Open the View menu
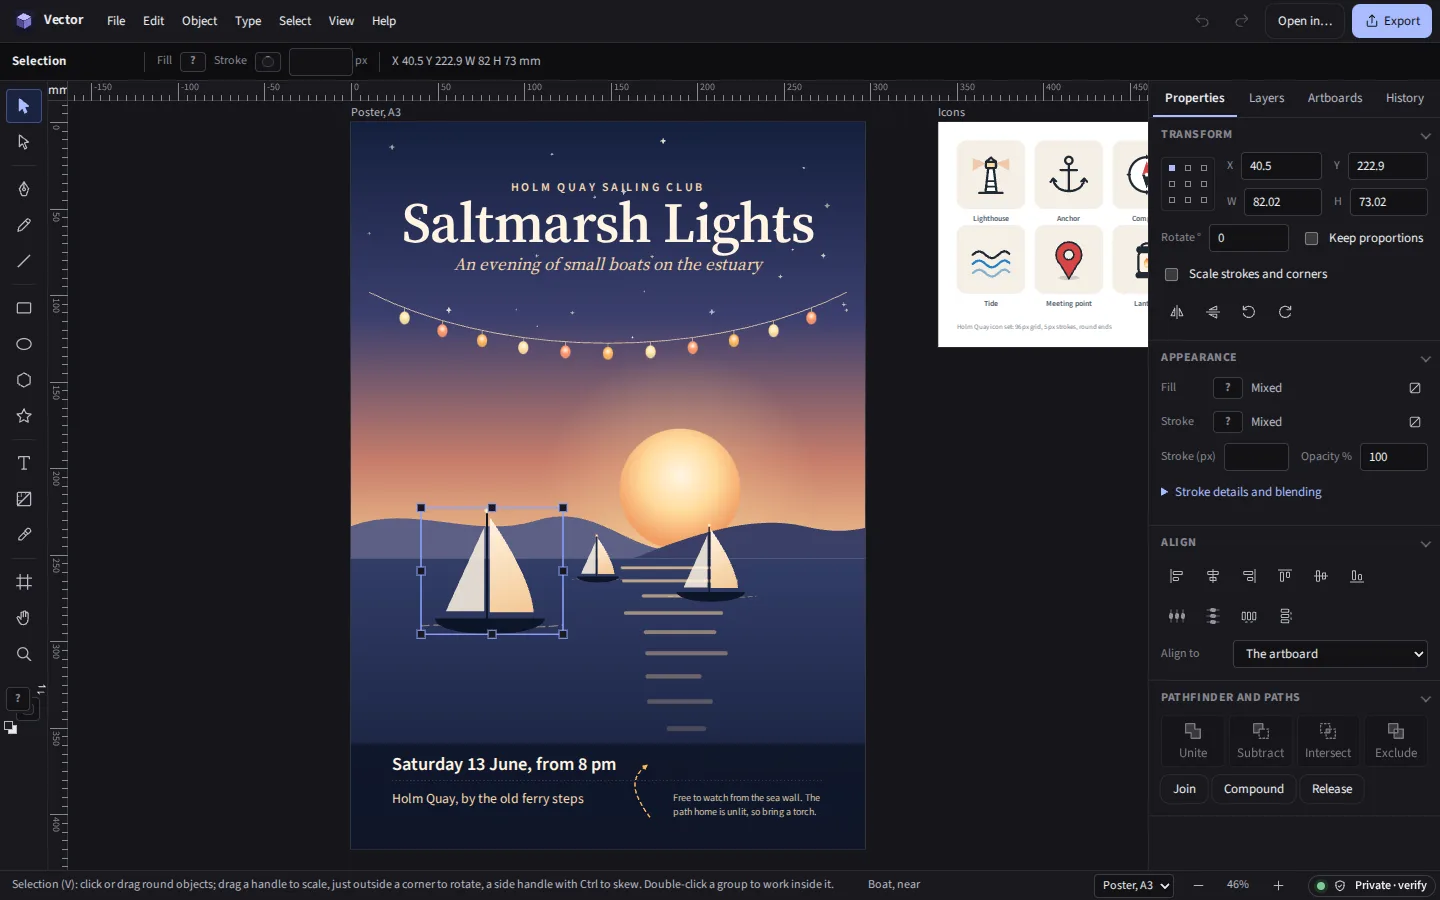The height and width of the screenshot is (900, 1440). [x=341, y=21]
